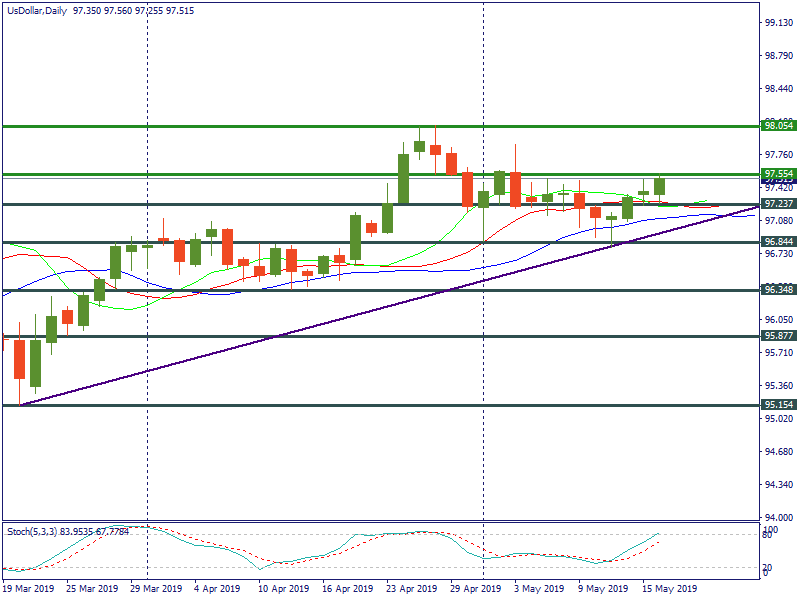
Task: Select the 96.844 horizontal line label
Action: coord(778,242)
